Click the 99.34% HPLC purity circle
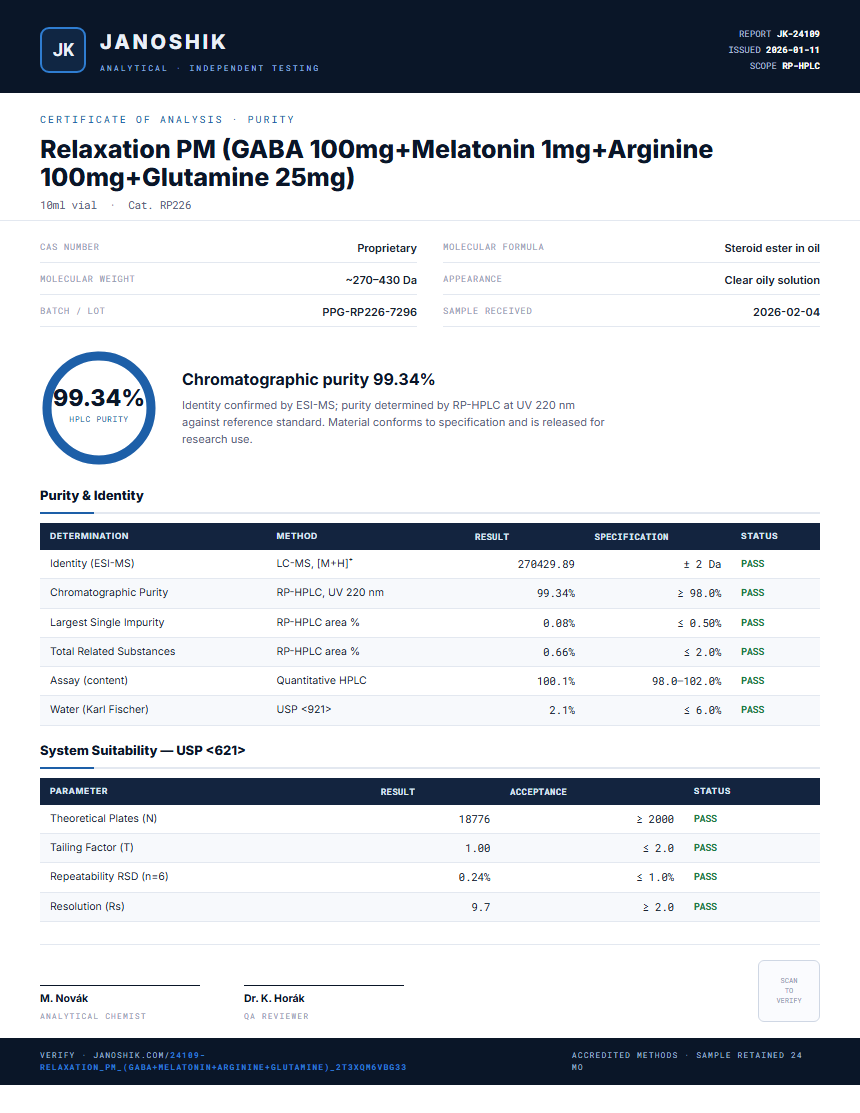This screenshot has width=860, height=1113. 99,407
